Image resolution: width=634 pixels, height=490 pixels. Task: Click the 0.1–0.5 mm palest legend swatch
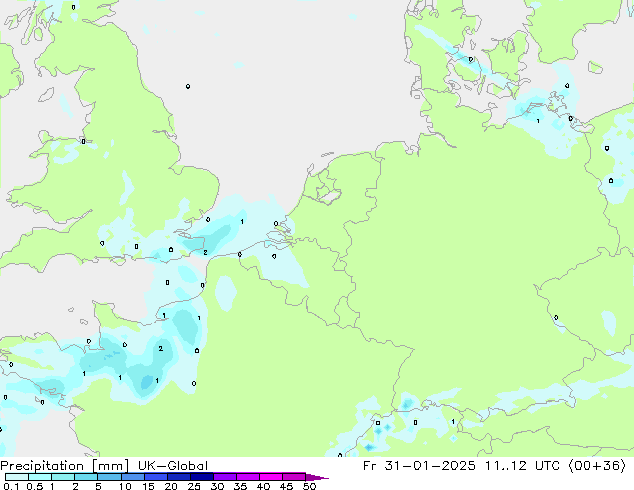[x=17, y=477]
